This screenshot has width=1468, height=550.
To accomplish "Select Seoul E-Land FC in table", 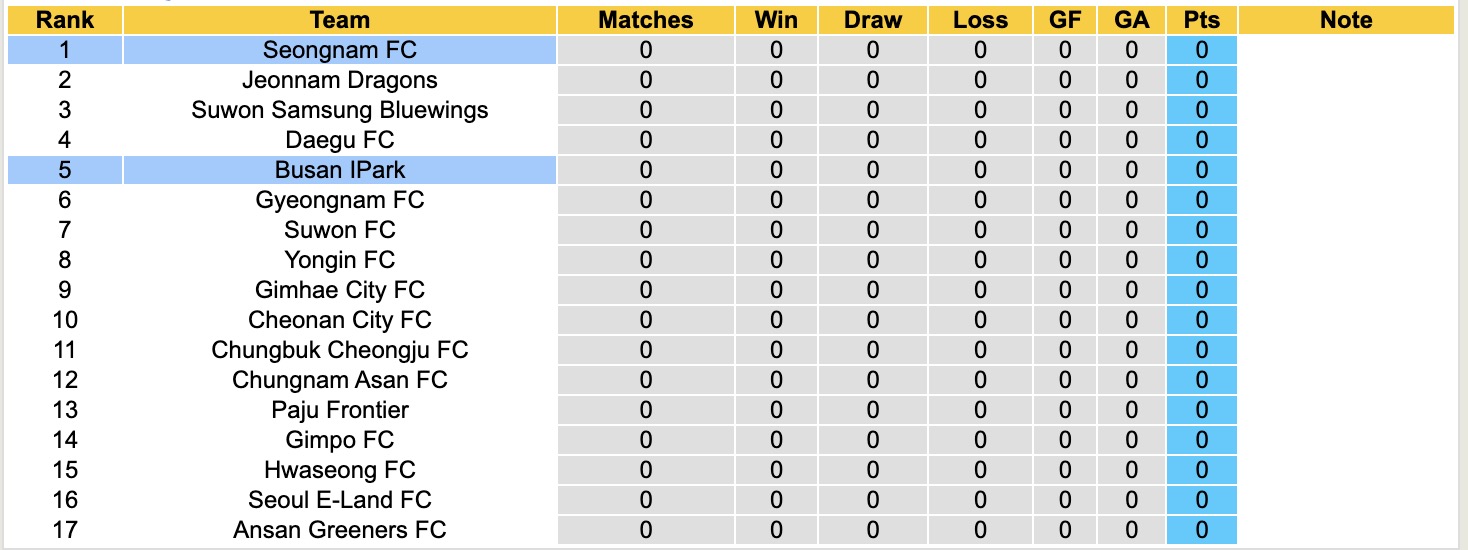I will 340,500.
